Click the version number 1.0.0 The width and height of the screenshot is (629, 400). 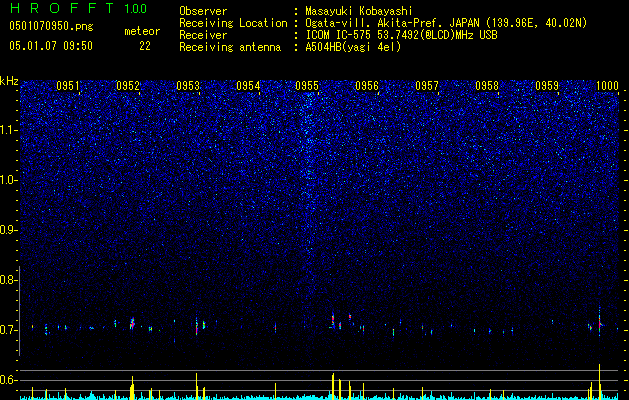point(136,8)
